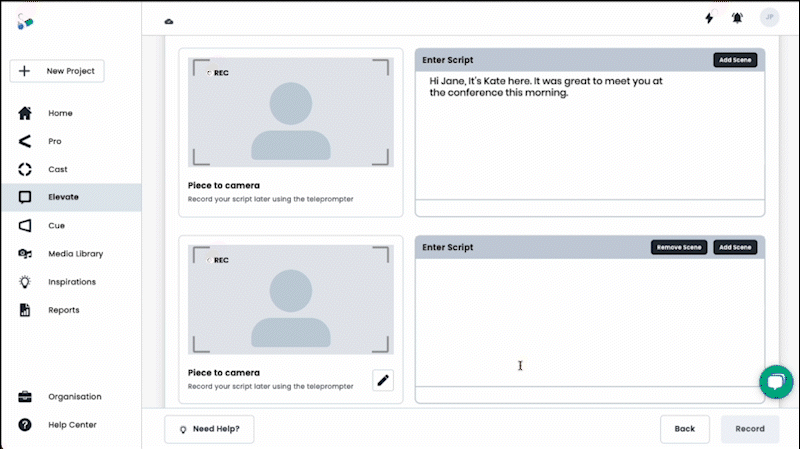
Task: Click the New Project button
Action: [57, 71]
